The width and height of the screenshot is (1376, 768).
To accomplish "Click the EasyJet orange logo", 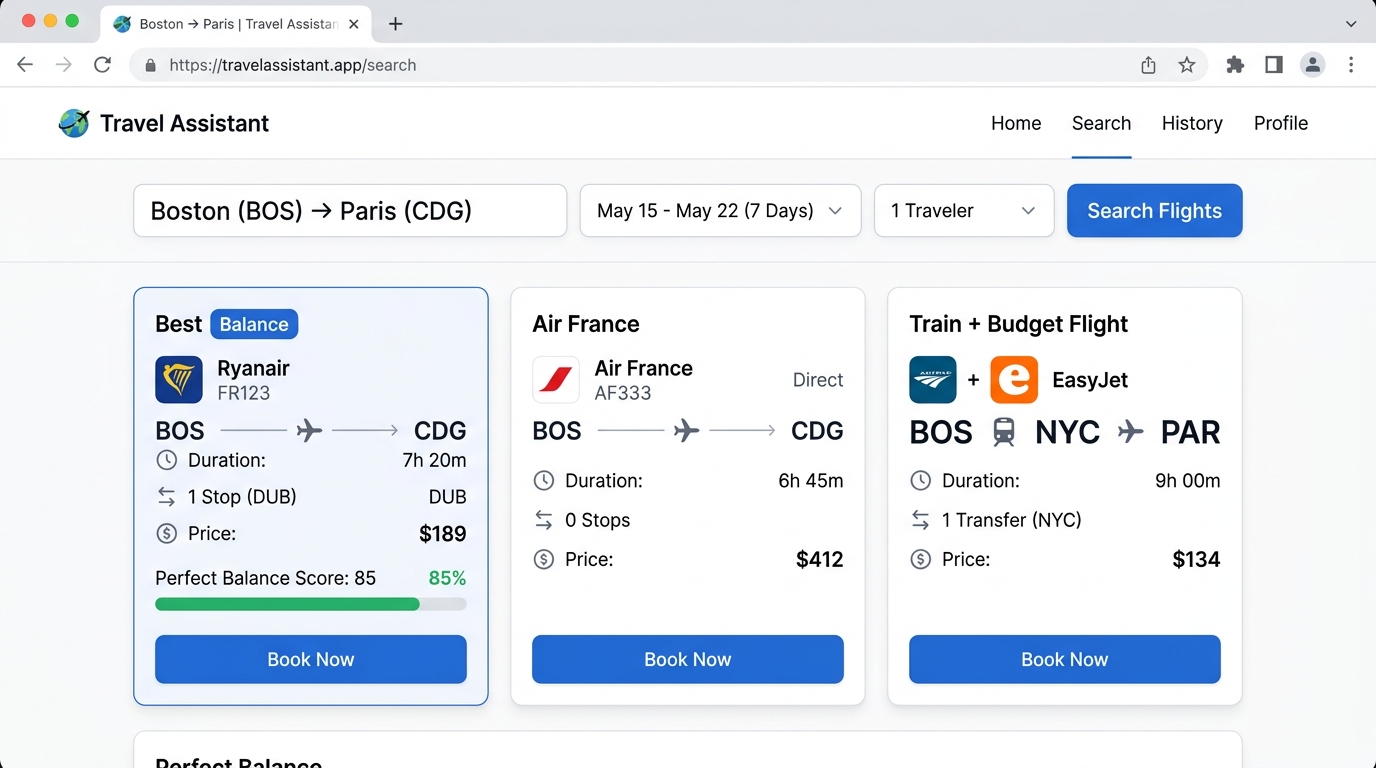I will (1014, 380).
